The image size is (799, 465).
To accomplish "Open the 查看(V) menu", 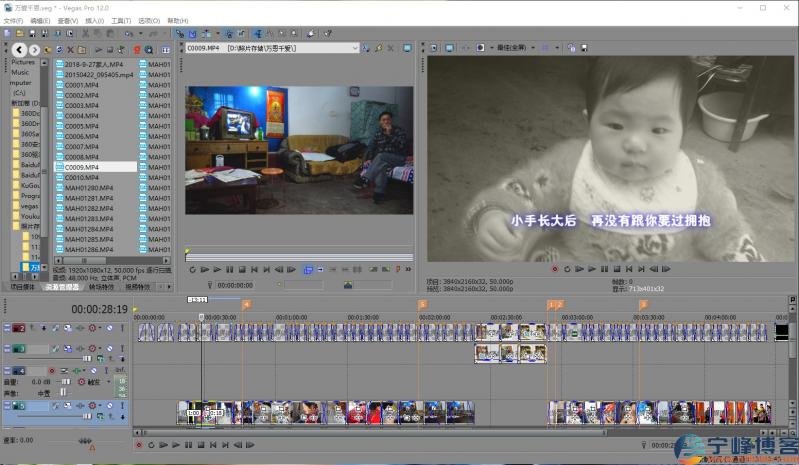I will (68, 21).
